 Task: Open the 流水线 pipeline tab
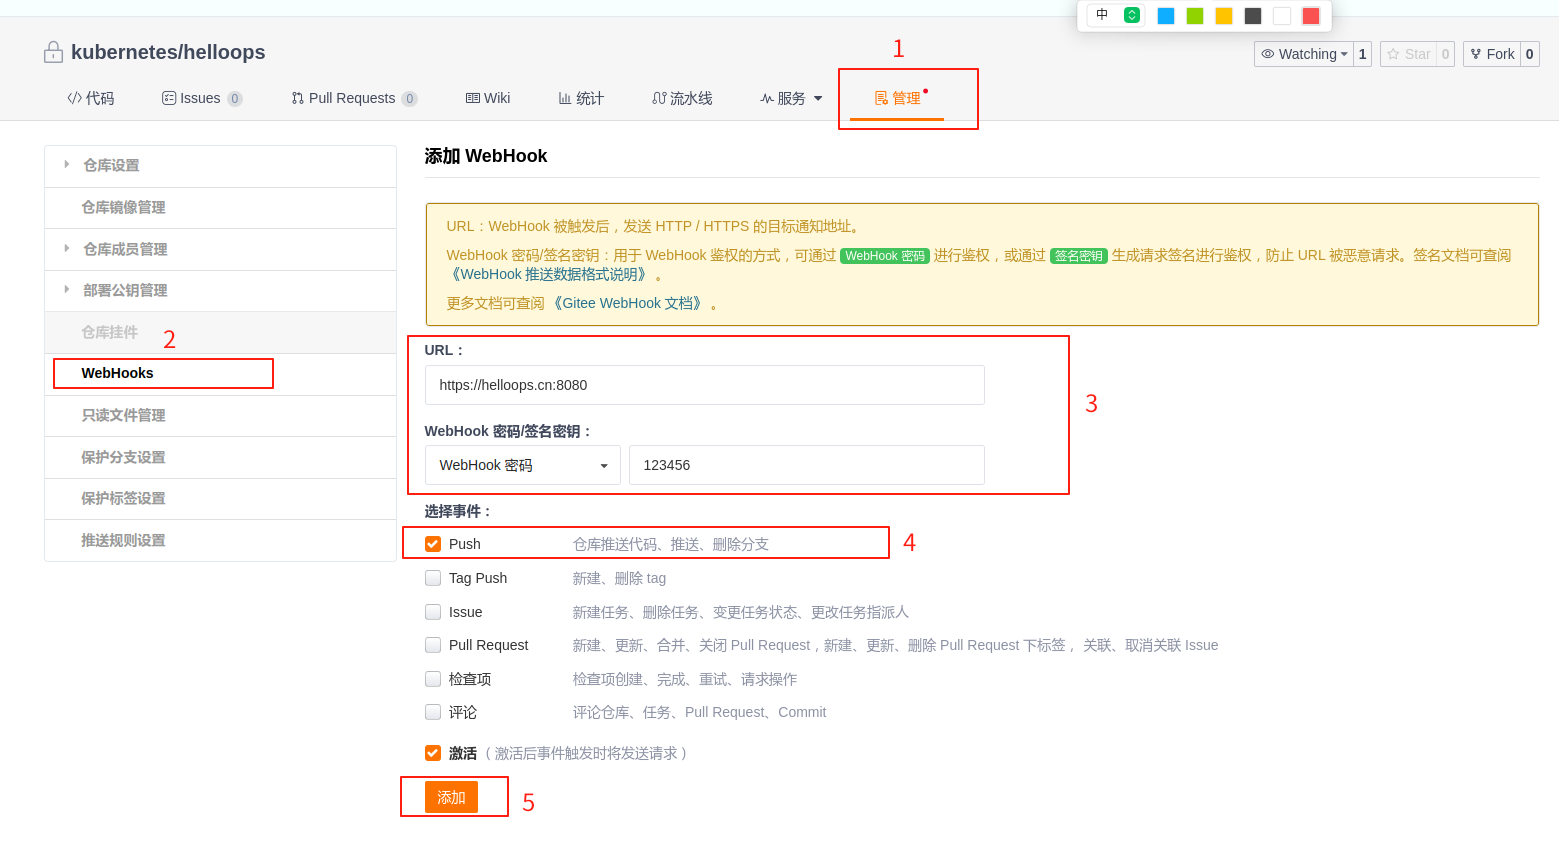click(x=682, y=98)
